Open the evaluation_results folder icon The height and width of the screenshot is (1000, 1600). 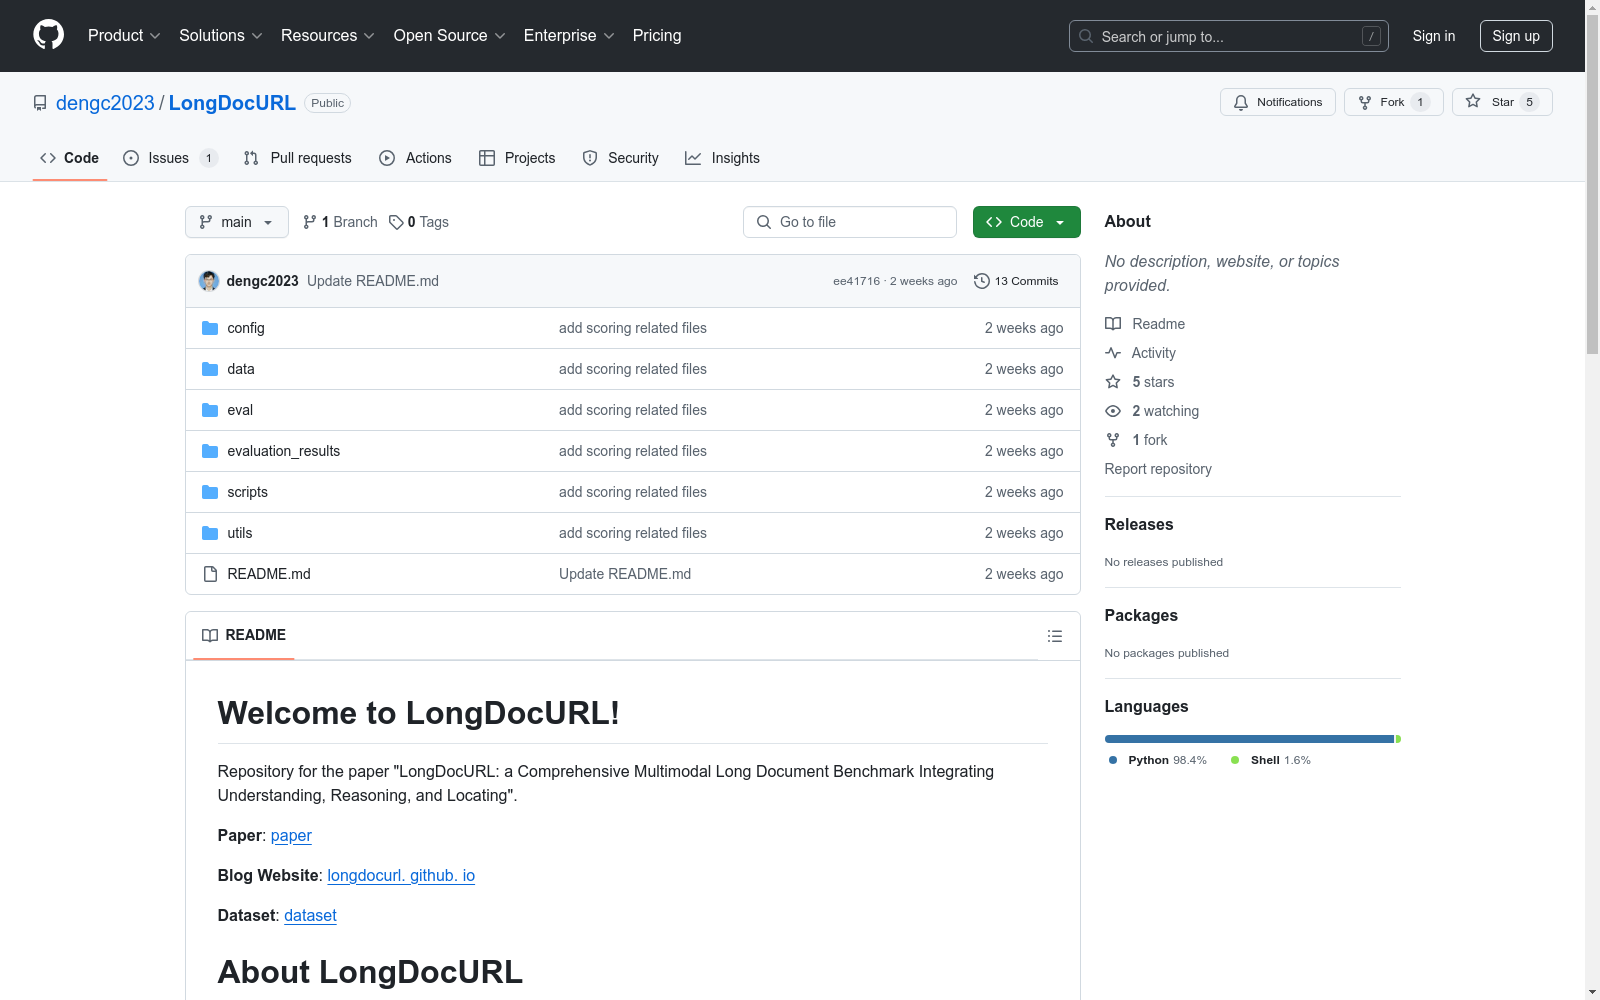210,451
